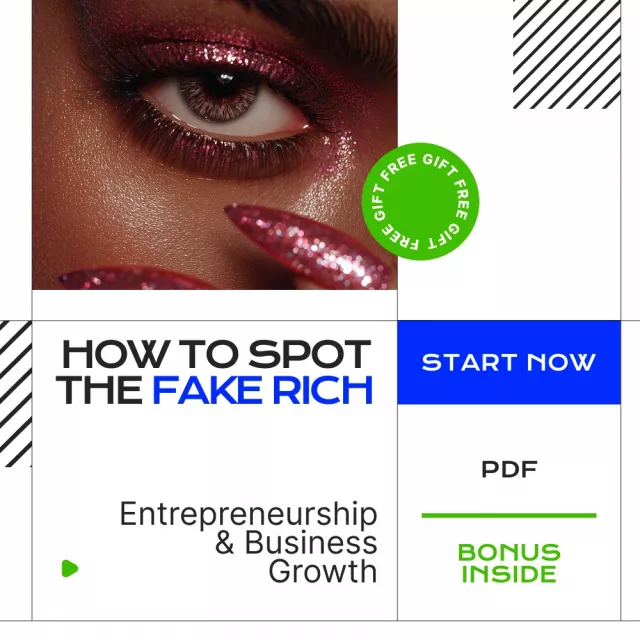
Task: Click the eye iris in the photo
Action: [x=220, y=94]
